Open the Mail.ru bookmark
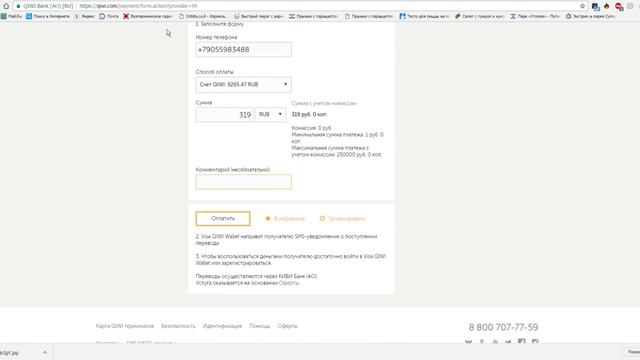Image resolution: width=640 pixels, height=360 pixels. (11, 16)
